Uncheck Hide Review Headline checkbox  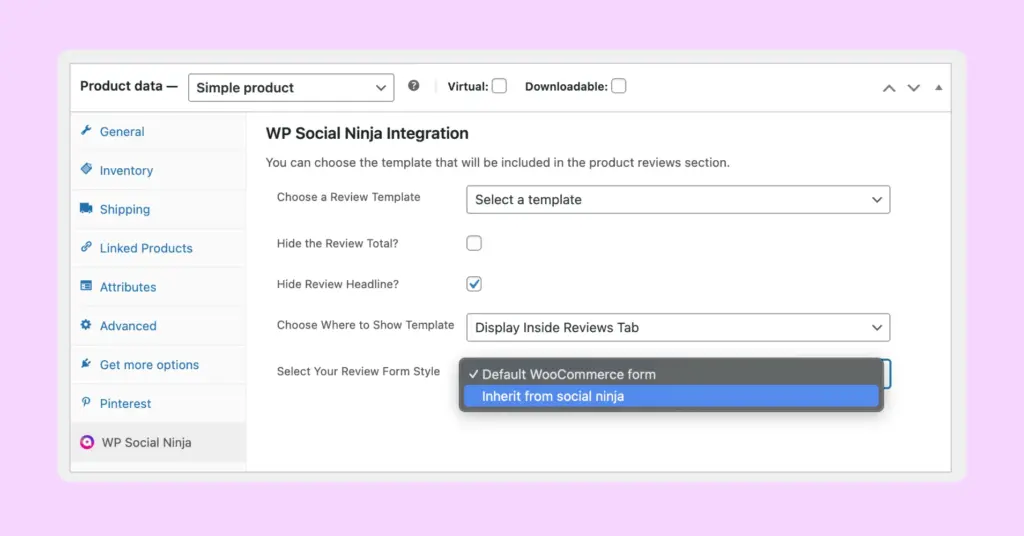pos(474,284)
